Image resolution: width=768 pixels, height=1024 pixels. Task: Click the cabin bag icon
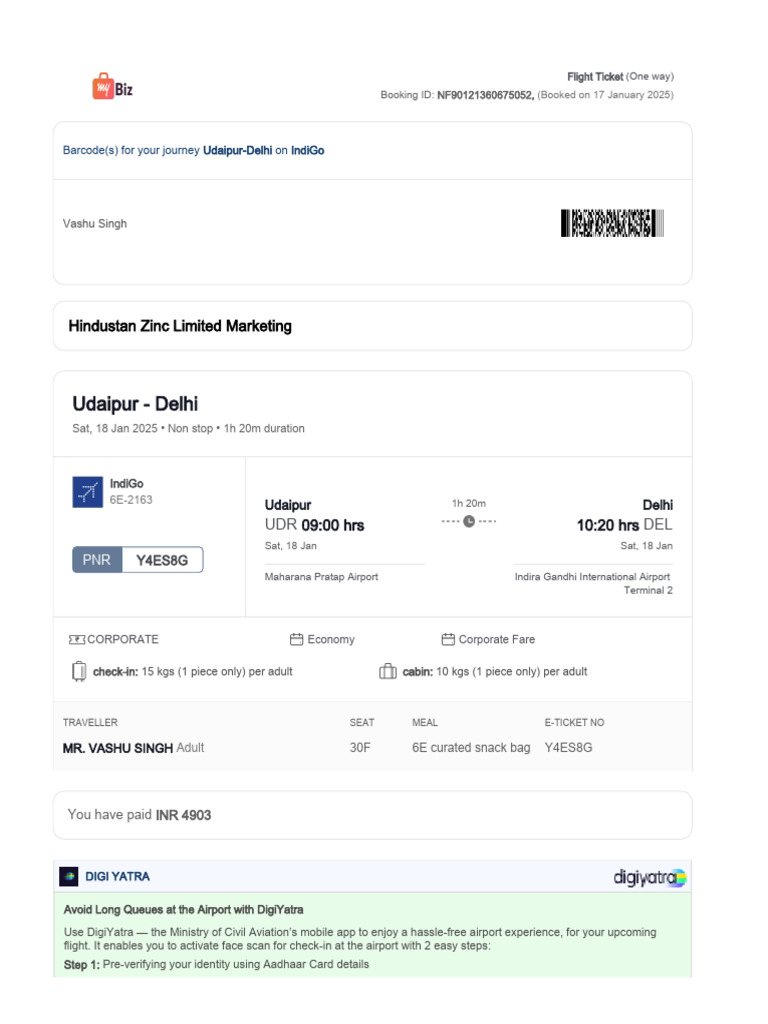click(x=388, y=672)
